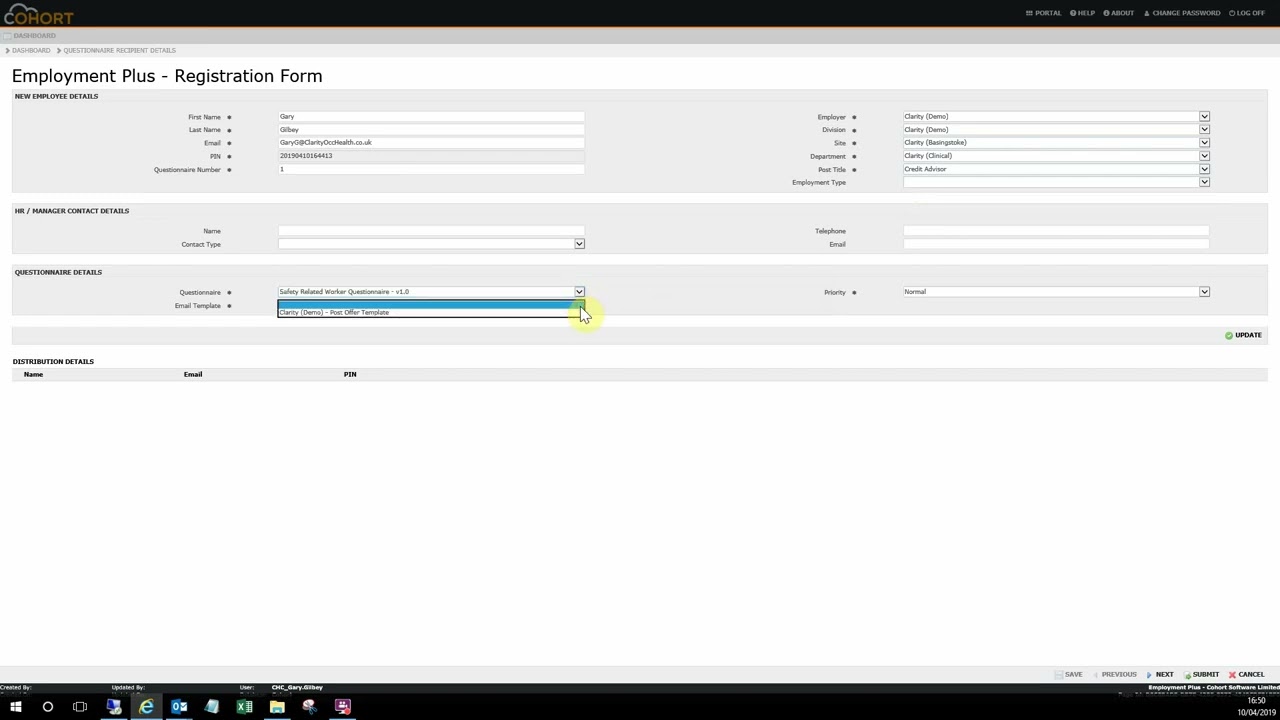The image size is (1280, 720).
Task: Select Clarity (Demo) - Post Offer Template option
Action: (431, 313)
